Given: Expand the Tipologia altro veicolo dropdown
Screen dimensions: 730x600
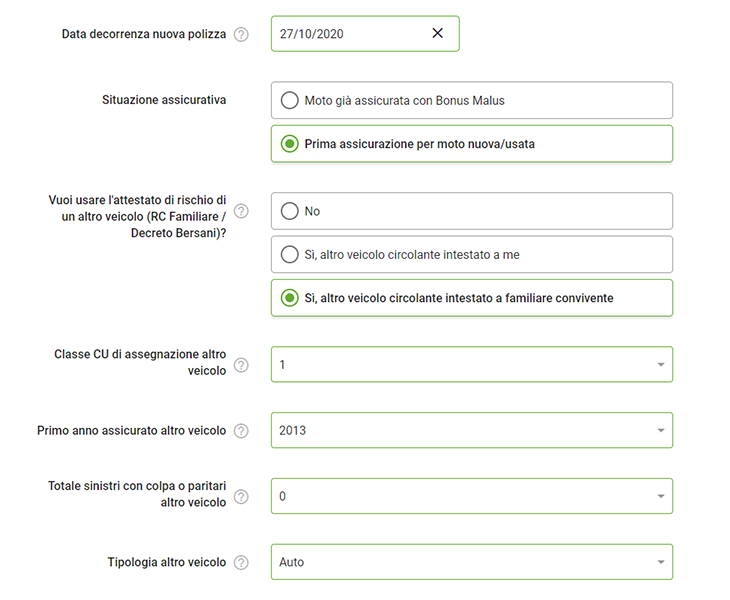Looking at the screenshot, I should 471,562.
